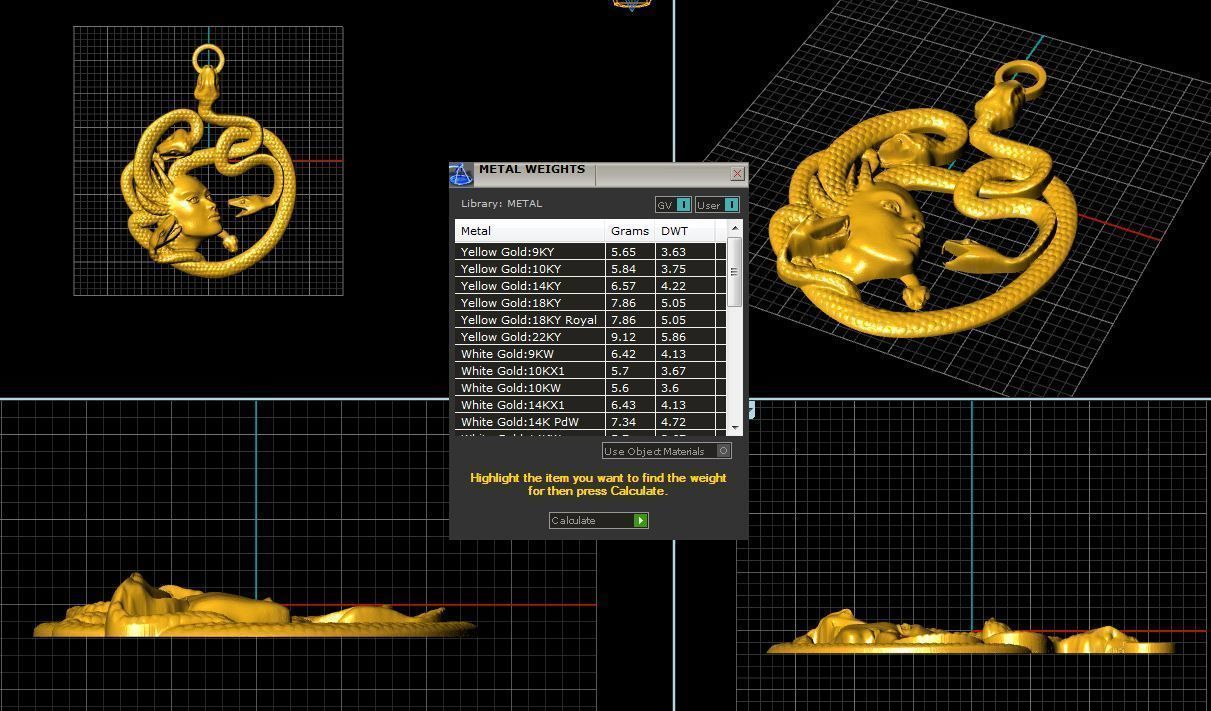The image size is (1211, 711).
Task: Select the White Gold:10KX1 row
Action: coord(590,371)
